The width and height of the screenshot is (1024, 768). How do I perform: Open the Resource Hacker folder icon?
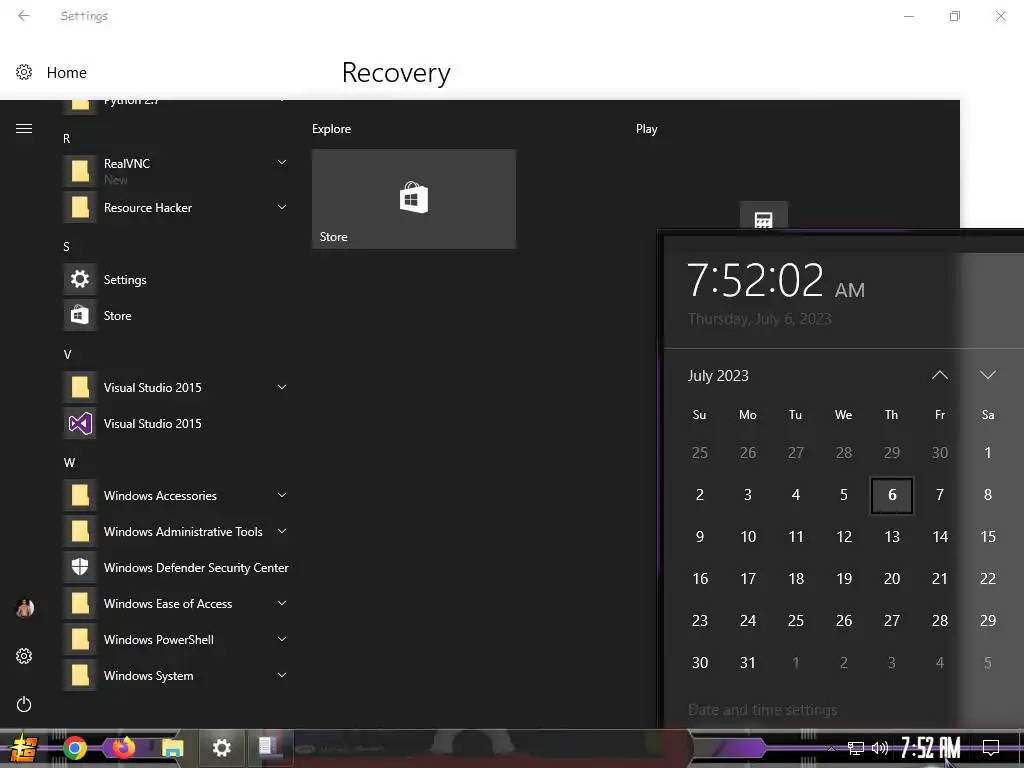coord(80,208)
